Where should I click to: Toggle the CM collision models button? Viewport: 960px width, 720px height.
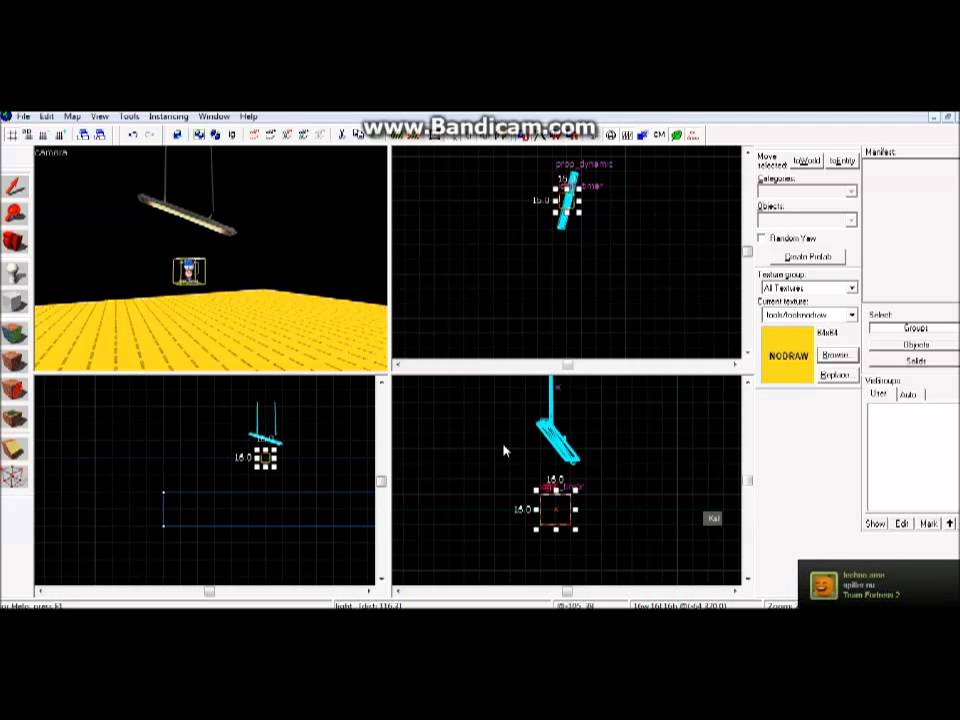pos(659,135)
